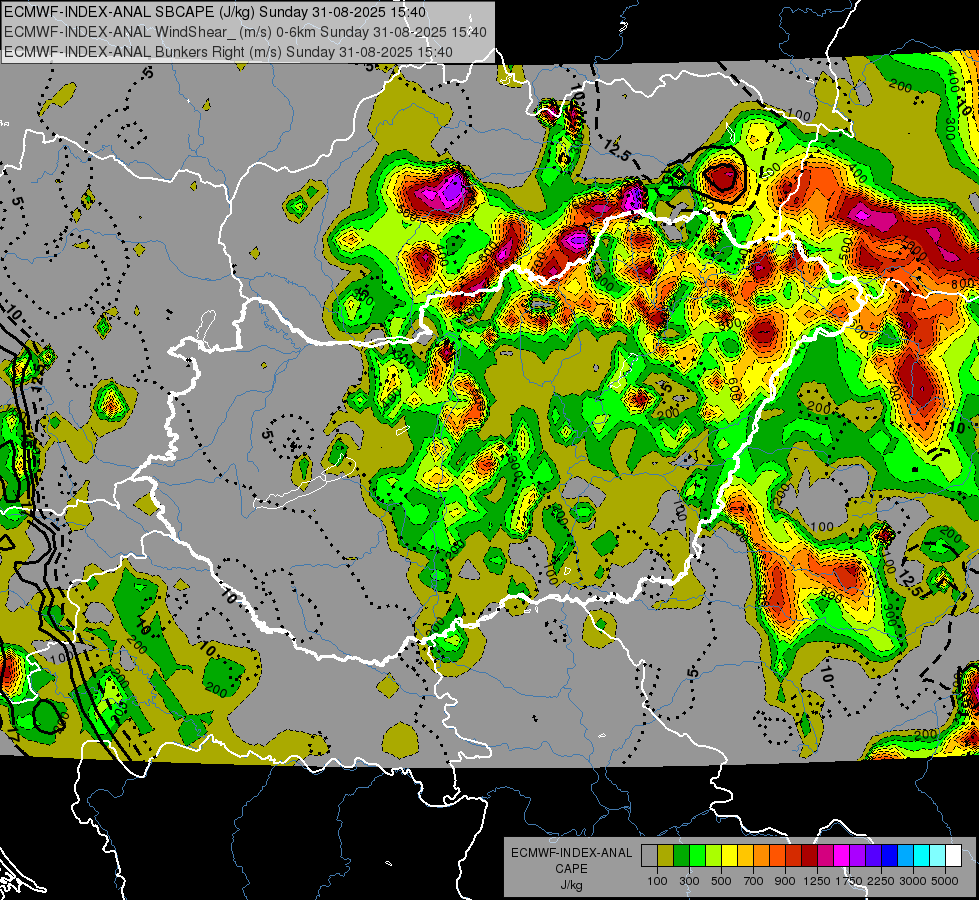The height and width of the screenshot is (900, 979).
Task: Click the '3000' value on the legend scale
Action: 913,881
